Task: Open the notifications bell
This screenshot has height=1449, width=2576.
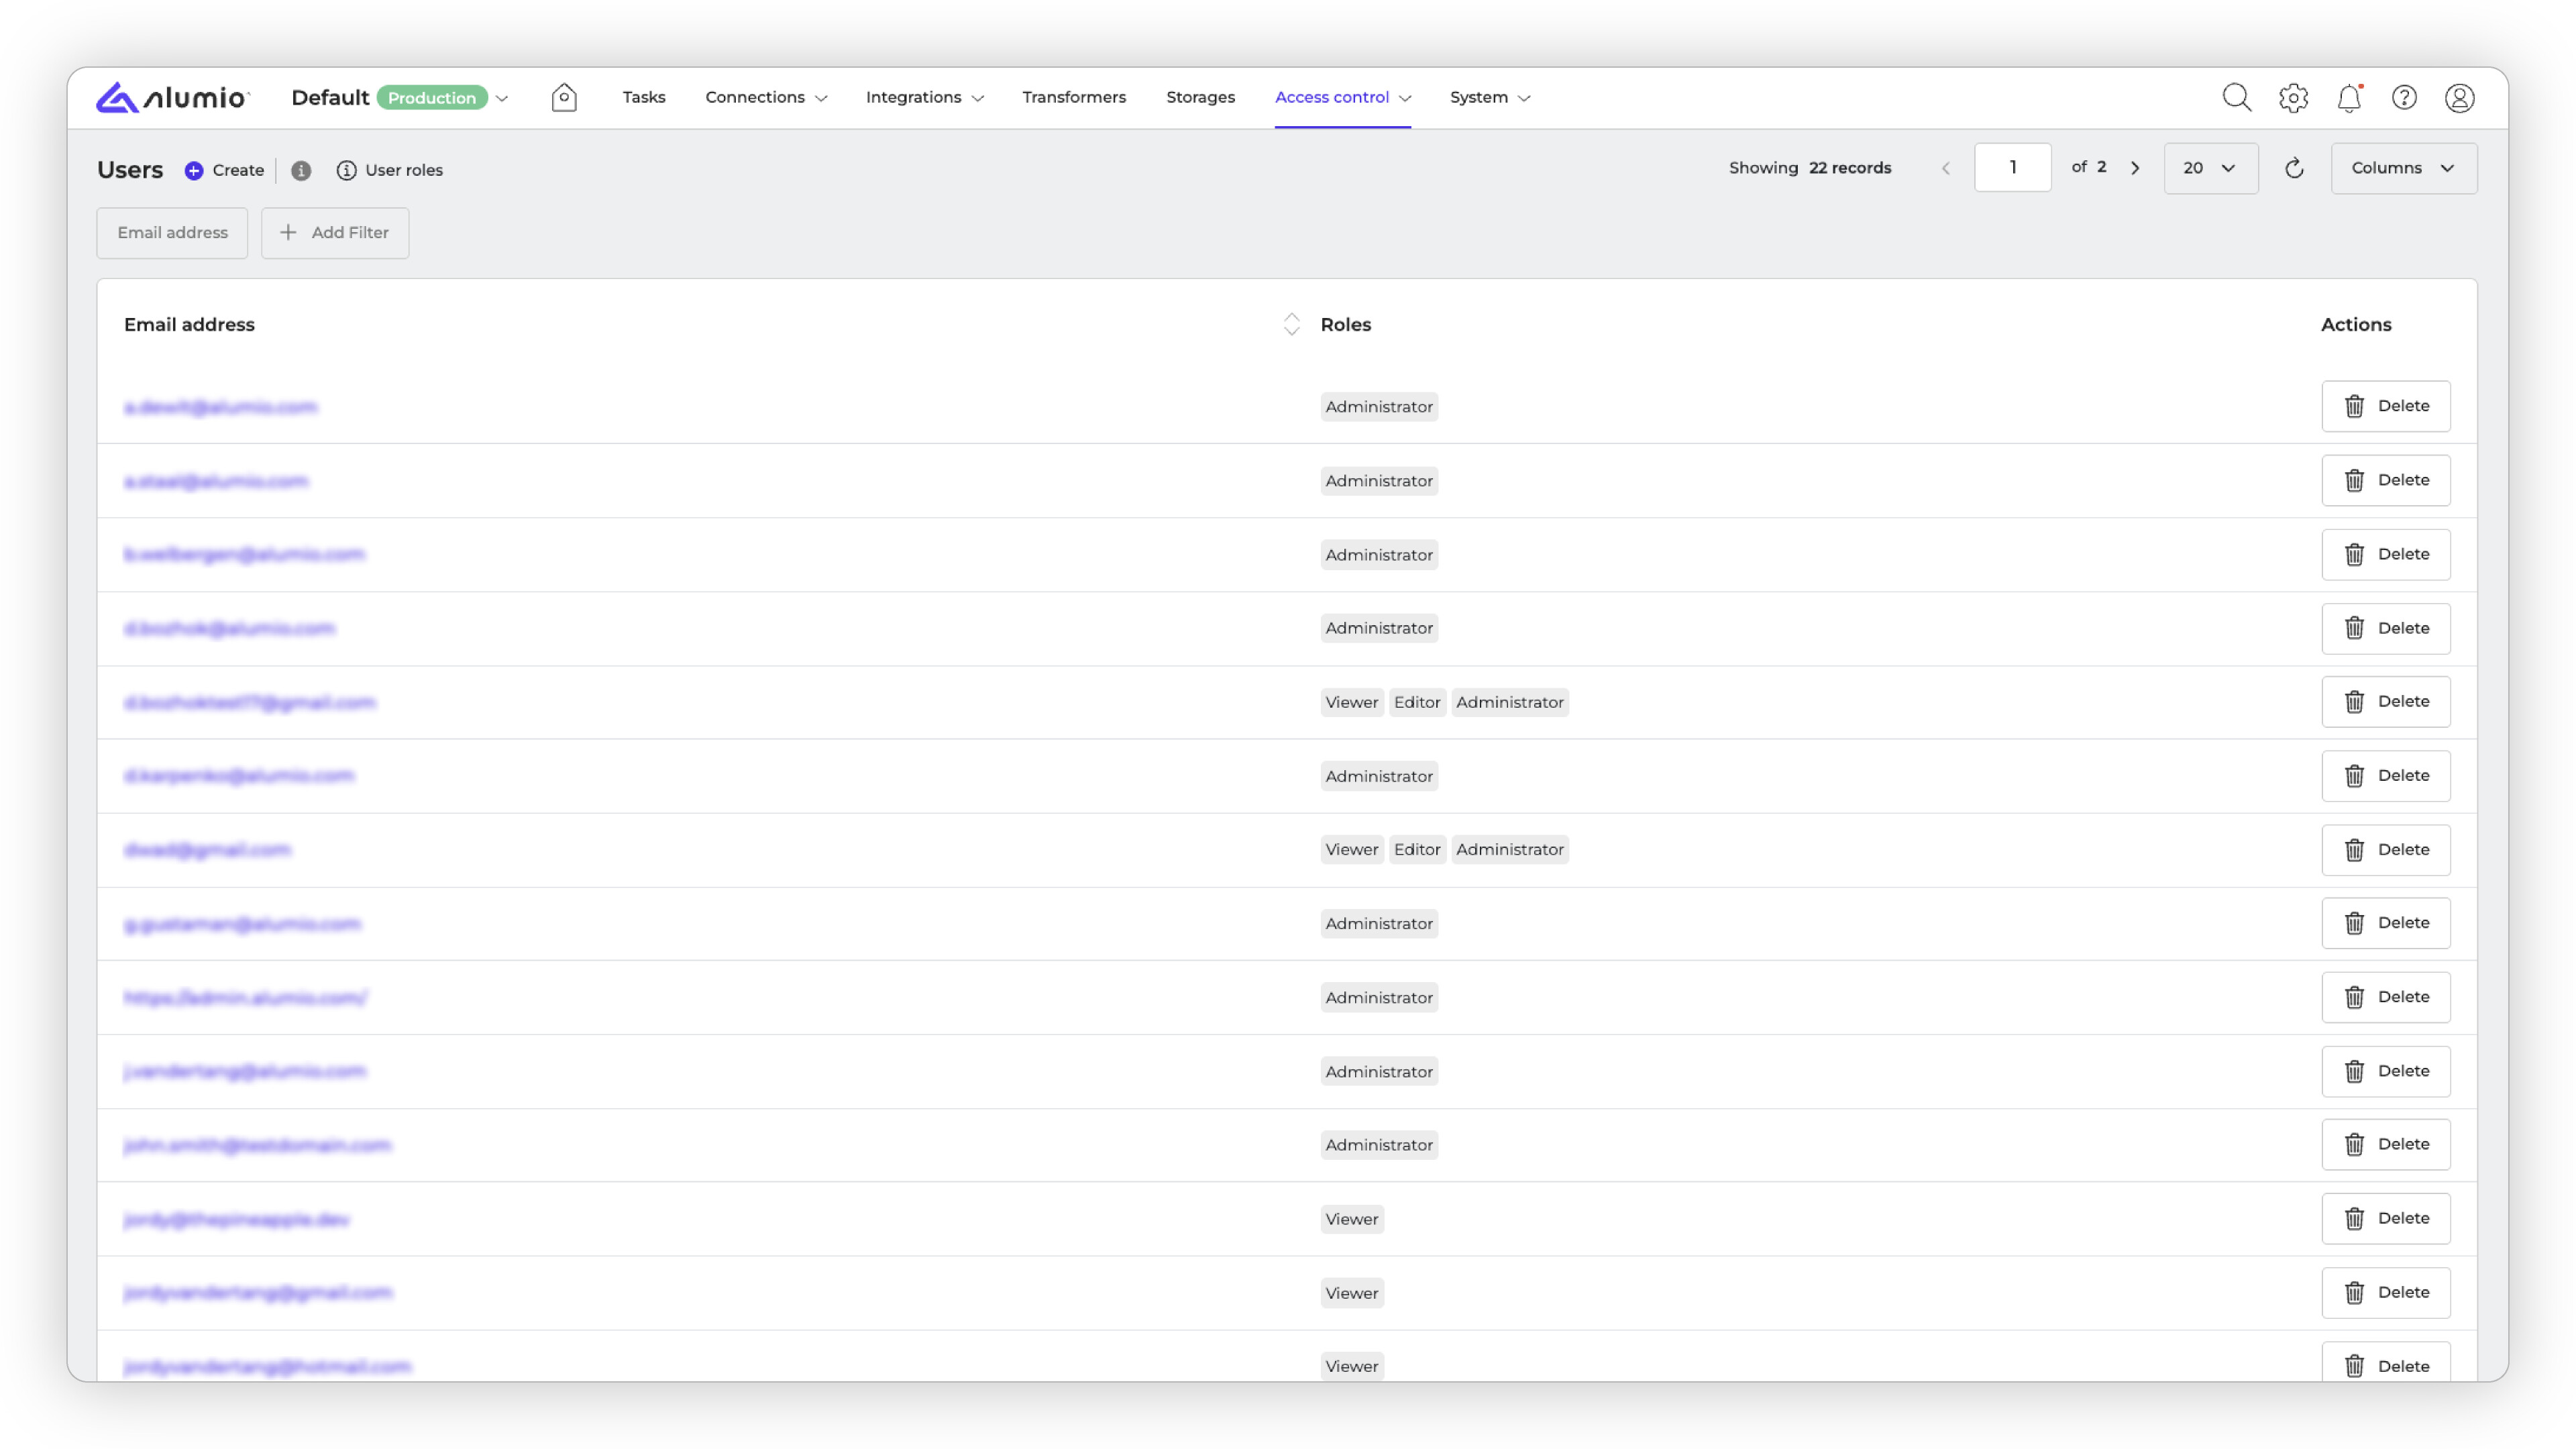Action: click(2348, 98)
